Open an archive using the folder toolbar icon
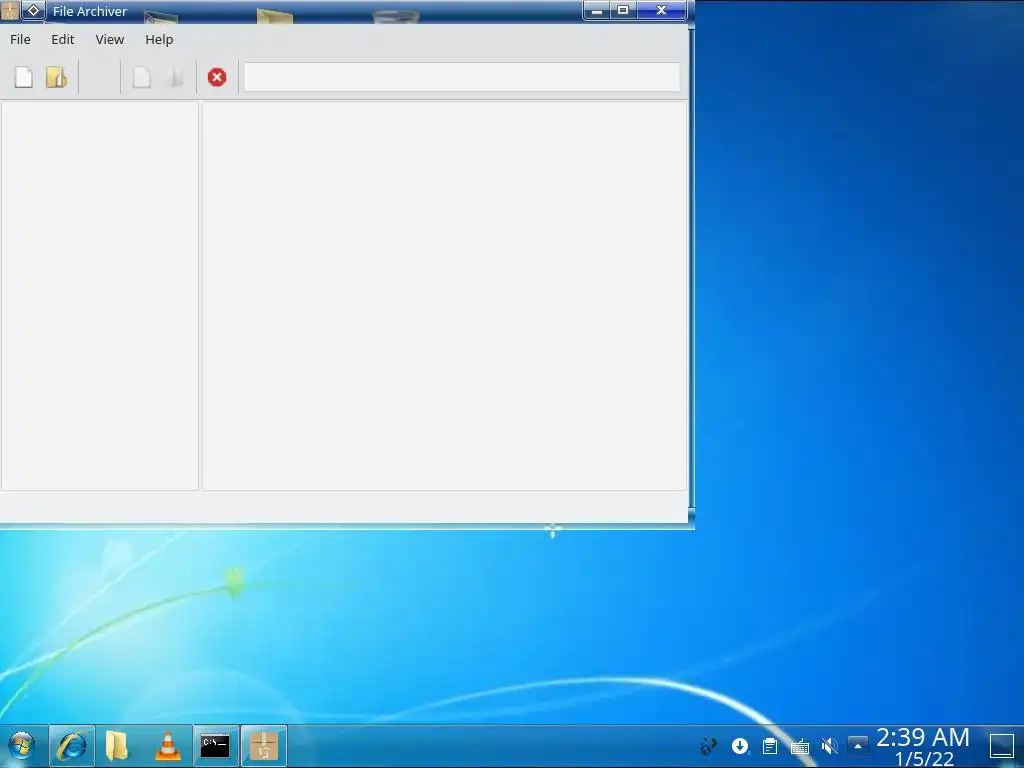This screenshot has height=768, width=1024. [x=56, y=77]
